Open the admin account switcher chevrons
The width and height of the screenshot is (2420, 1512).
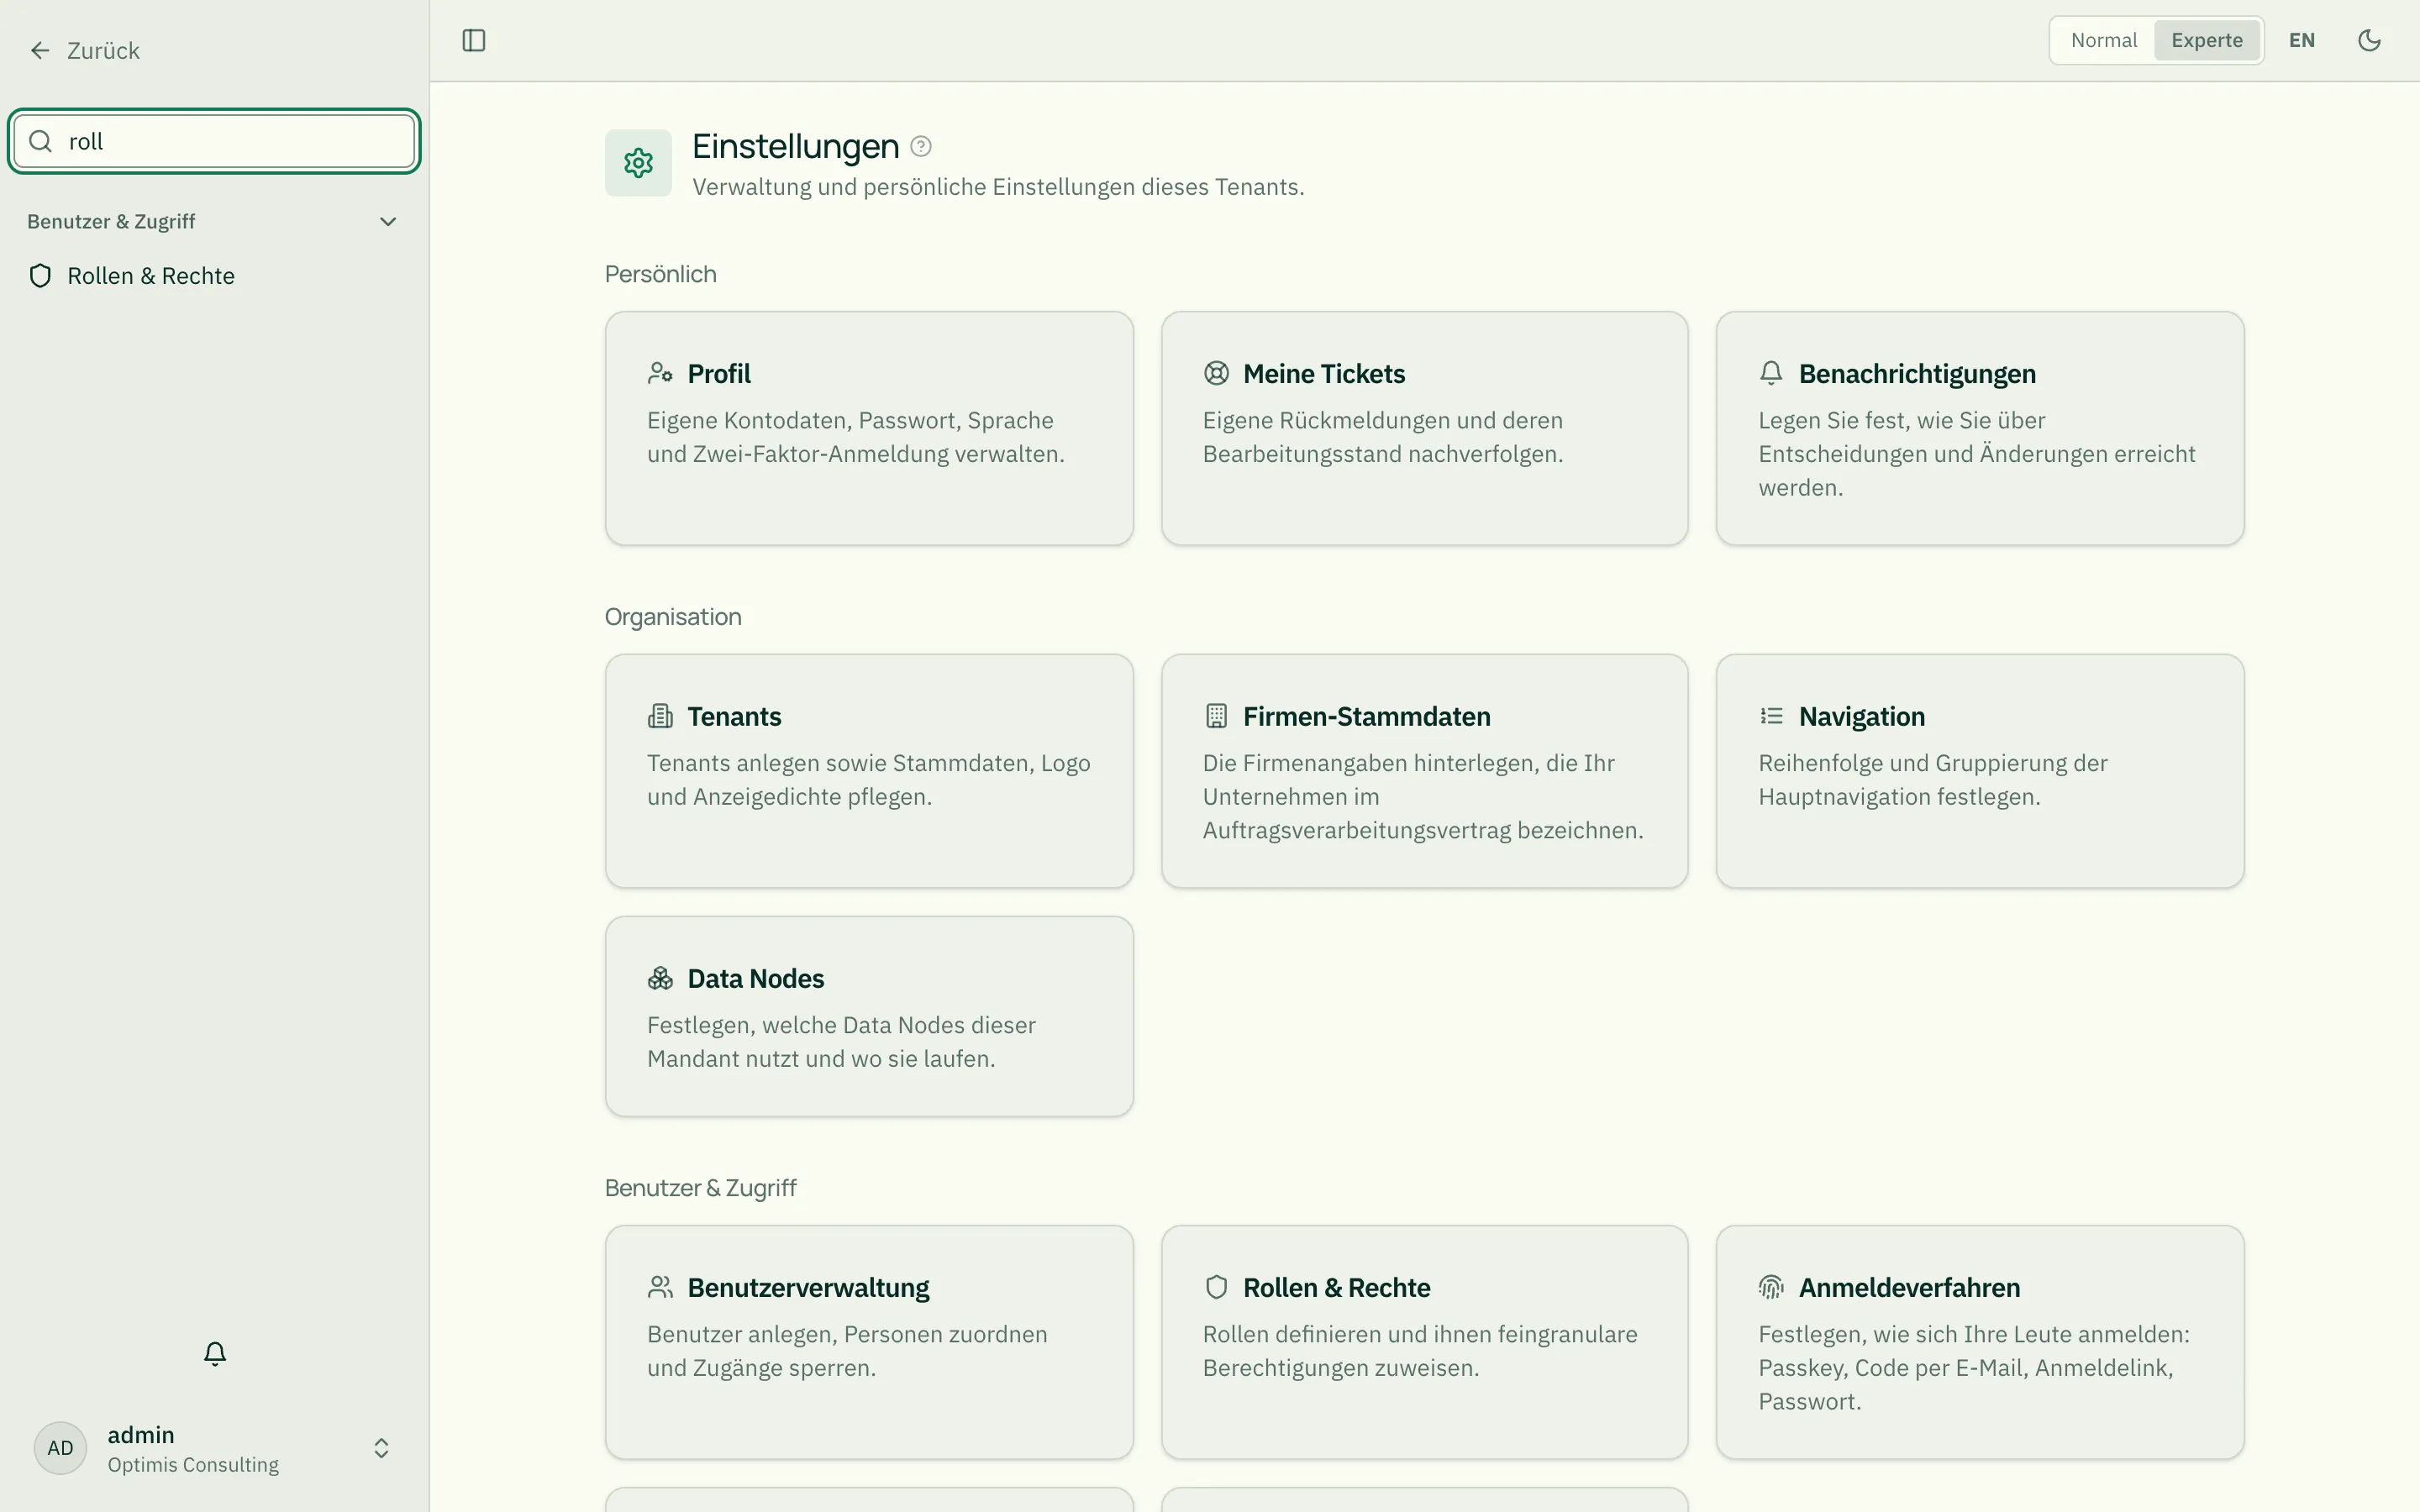381,1448
